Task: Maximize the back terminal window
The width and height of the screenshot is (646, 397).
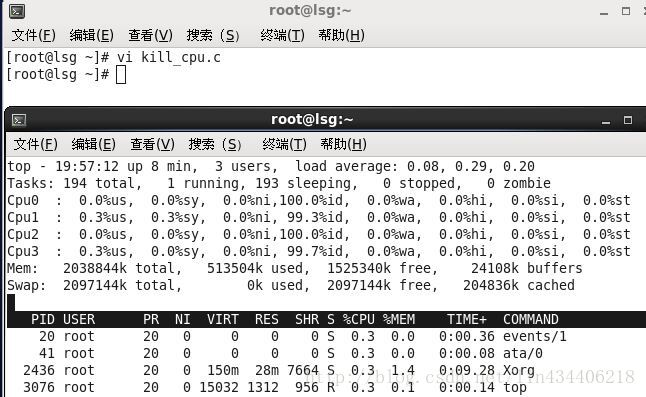Action: coord(626,11)
